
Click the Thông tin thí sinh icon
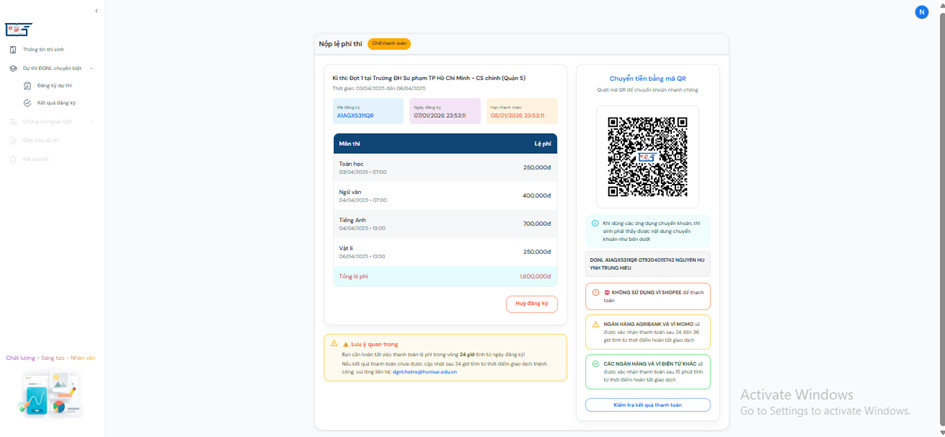point(13,49)
